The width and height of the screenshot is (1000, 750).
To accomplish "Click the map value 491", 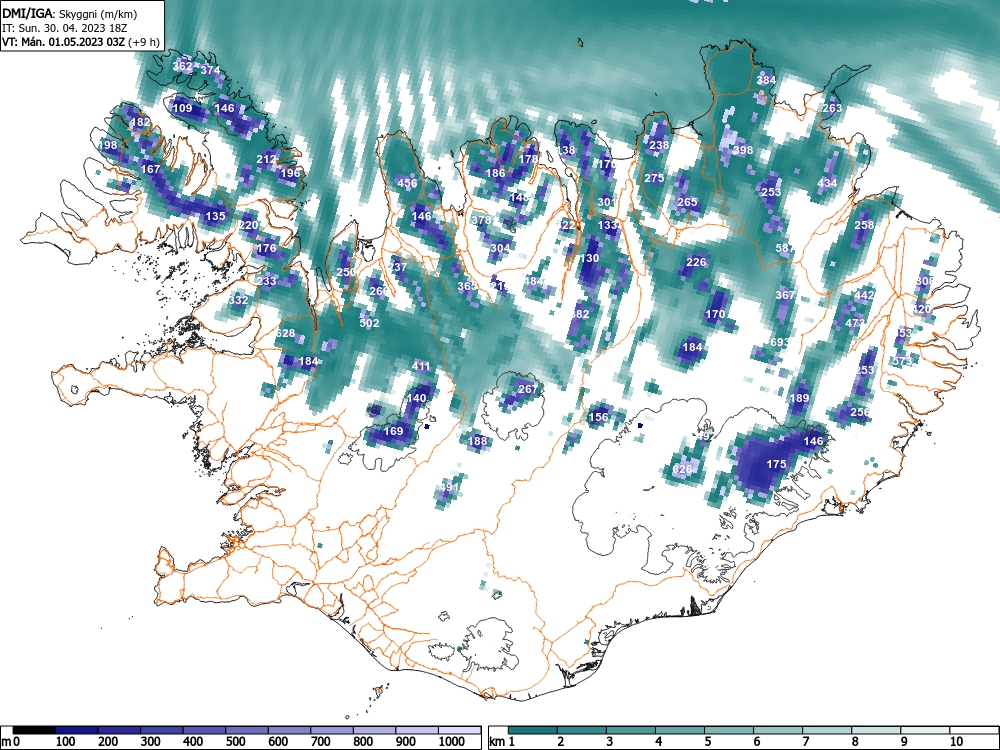I will coord(450,488).
